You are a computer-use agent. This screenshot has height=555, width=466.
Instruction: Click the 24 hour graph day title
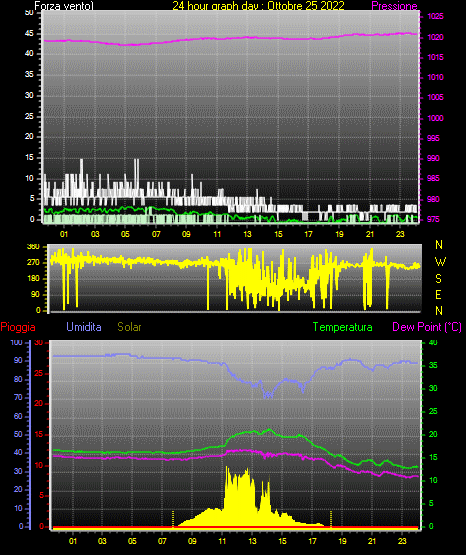click(x=258, y=6)
